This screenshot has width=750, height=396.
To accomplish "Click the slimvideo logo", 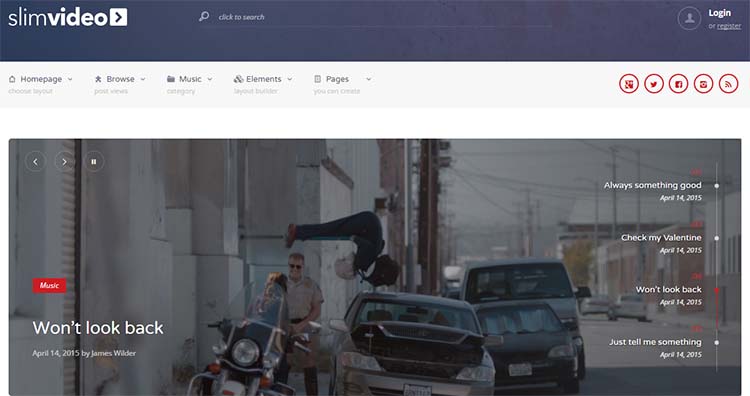I will tap(67, 17).
